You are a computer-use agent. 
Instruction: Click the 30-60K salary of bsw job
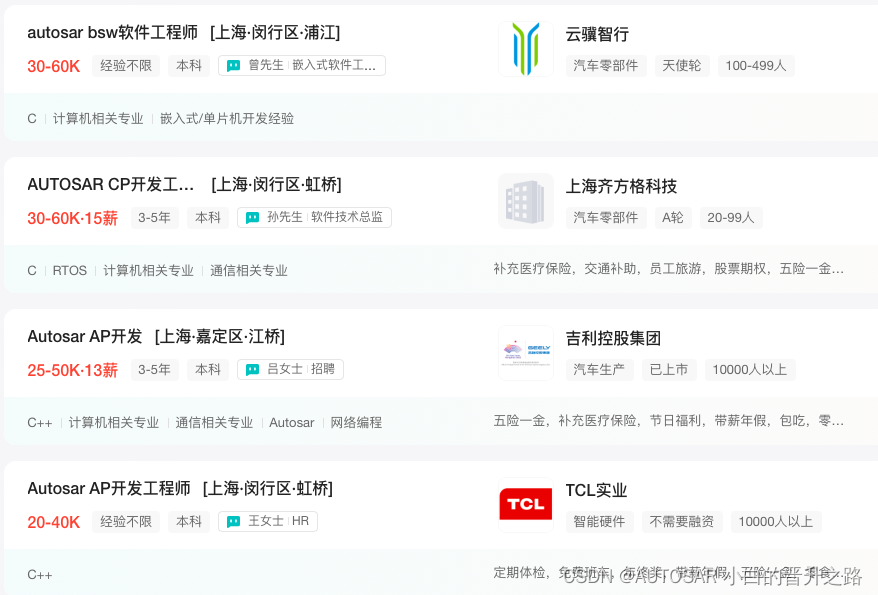(x=54, y=66)
